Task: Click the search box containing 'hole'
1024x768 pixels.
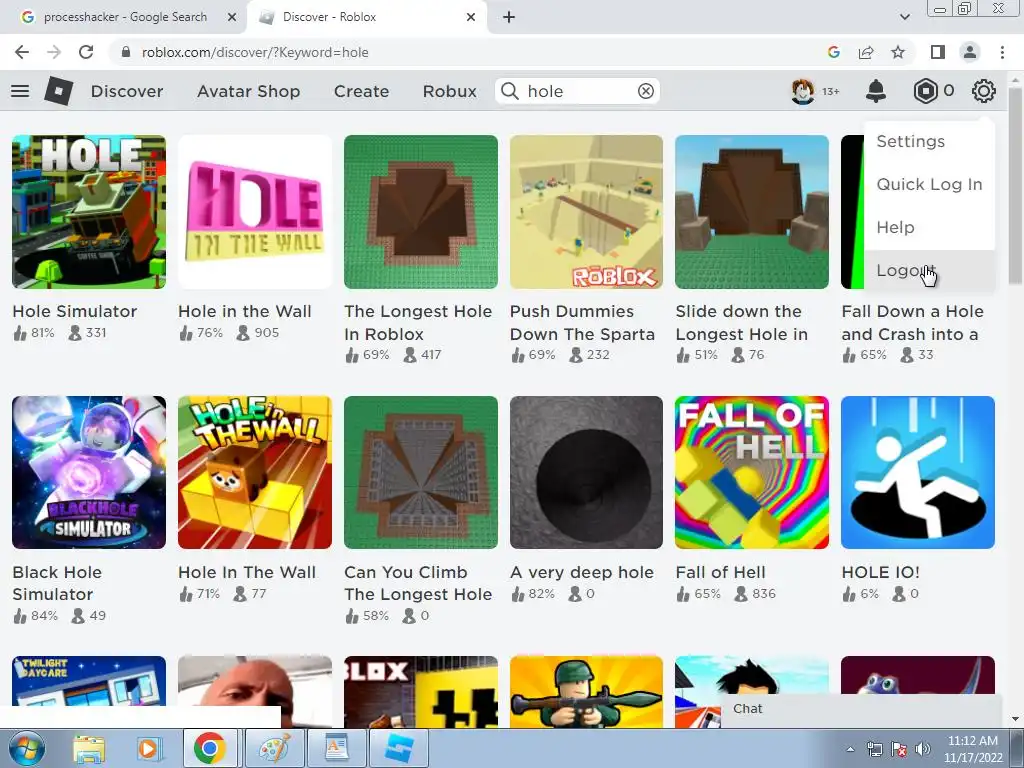Action: [577, 91]
